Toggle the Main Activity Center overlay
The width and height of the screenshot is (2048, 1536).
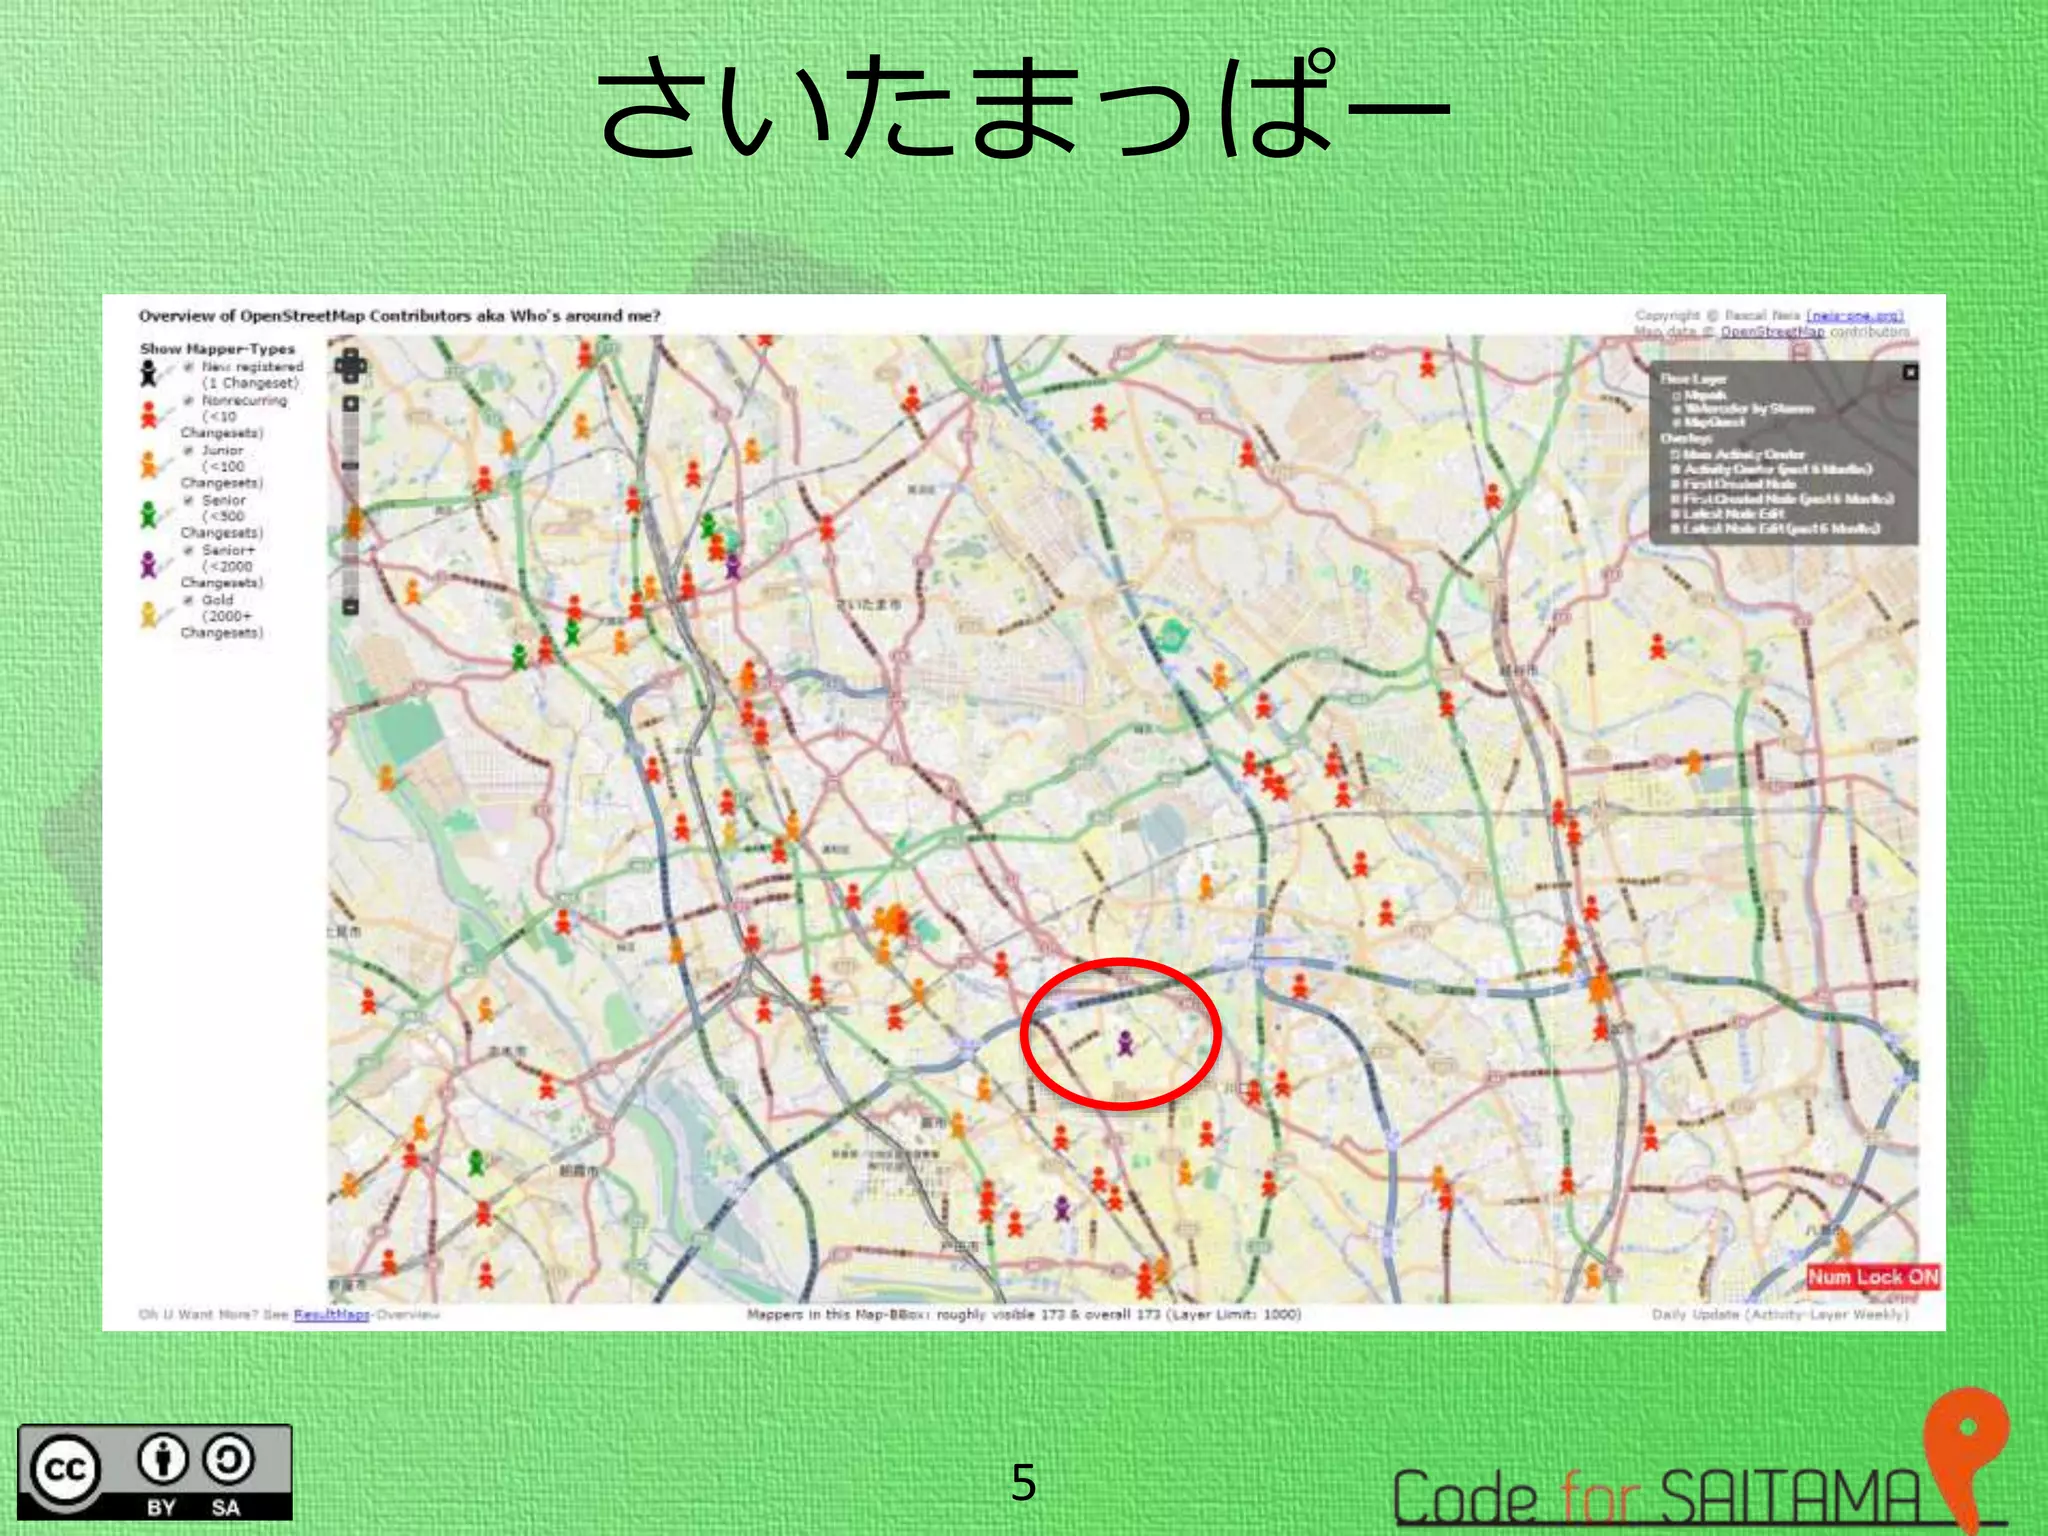point(1675,454)
